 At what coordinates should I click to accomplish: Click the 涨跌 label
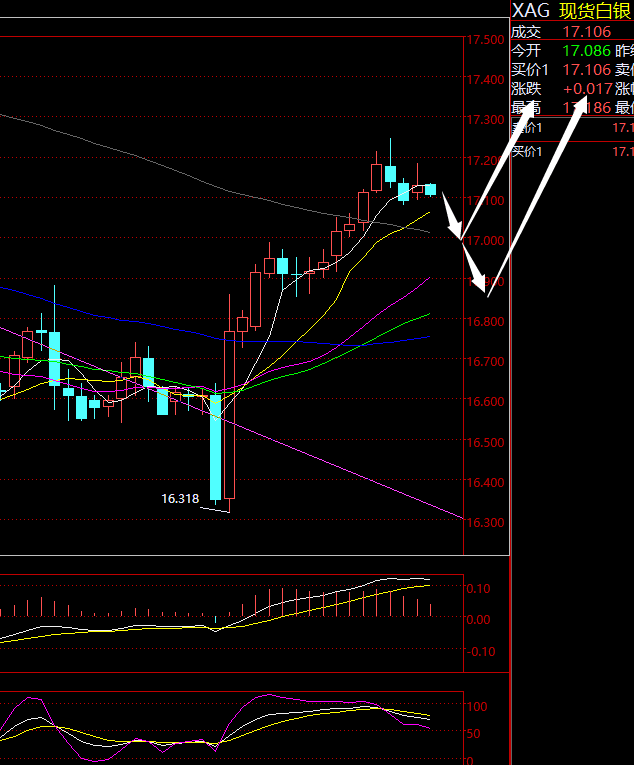(x=526, y=89)
